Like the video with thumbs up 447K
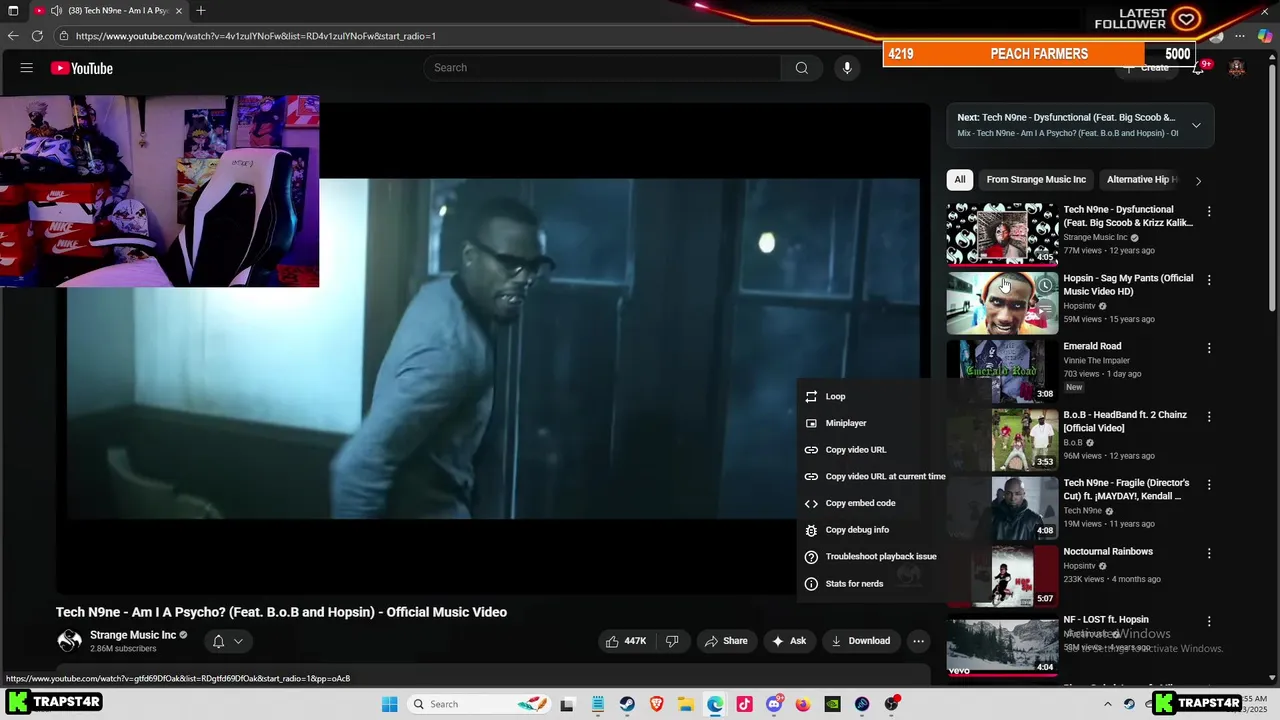This screenshot has width=1280, height=720. coord(626,641)
